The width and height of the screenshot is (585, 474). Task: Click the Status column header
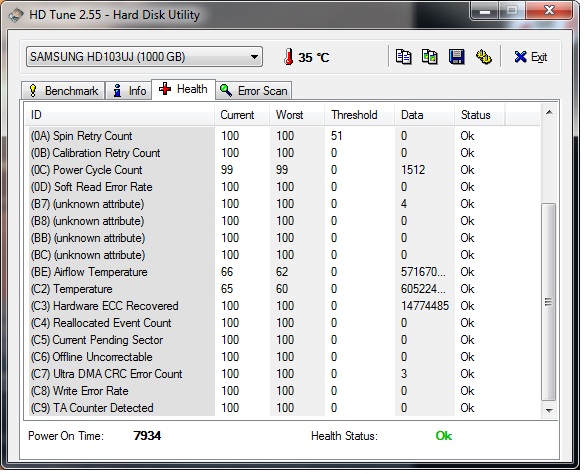(480, 115)
